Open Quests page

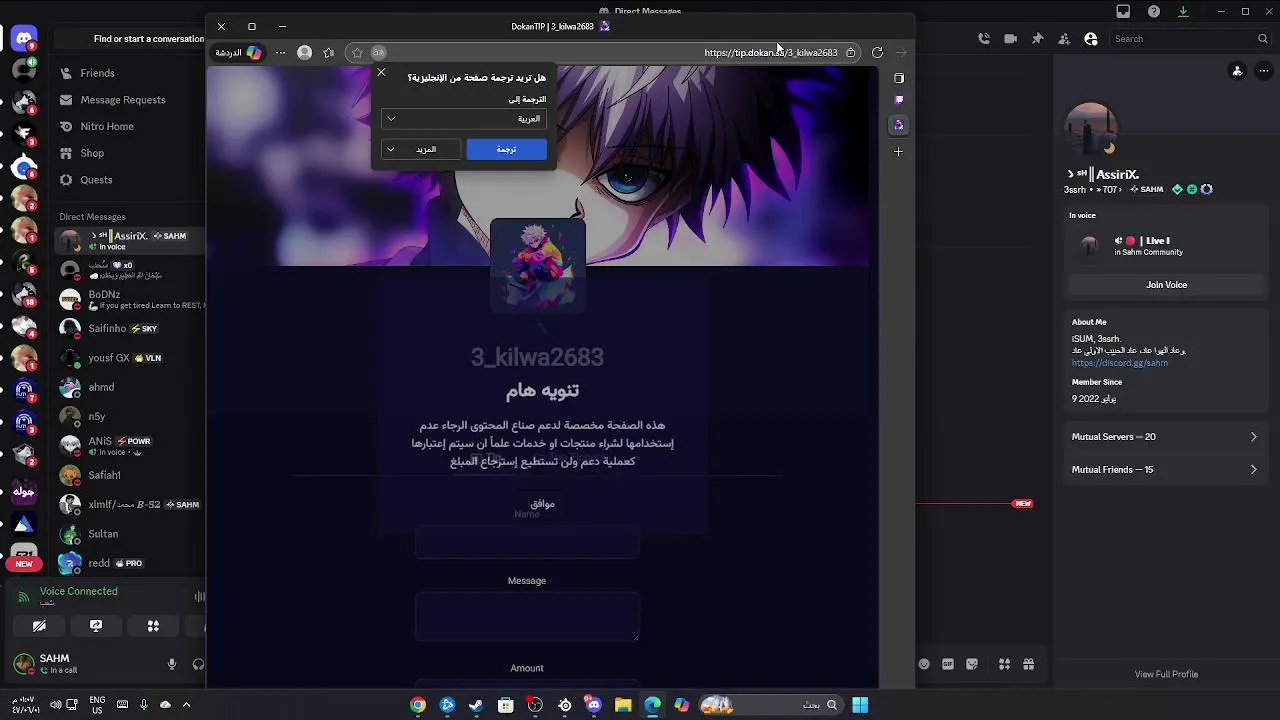click(x=128, y=180)
